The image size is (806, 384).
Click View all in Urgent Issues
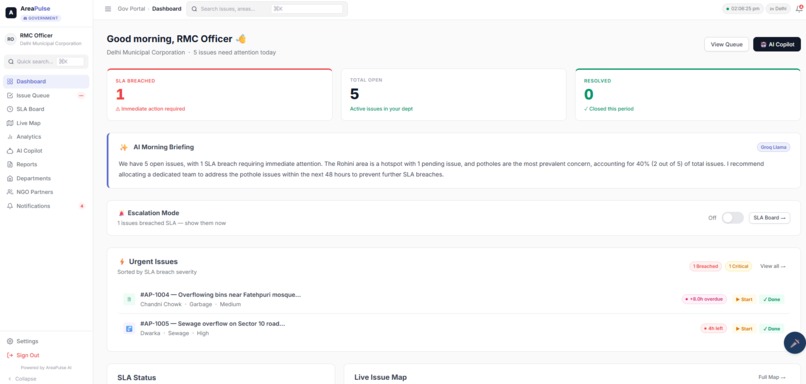(773, 266)
